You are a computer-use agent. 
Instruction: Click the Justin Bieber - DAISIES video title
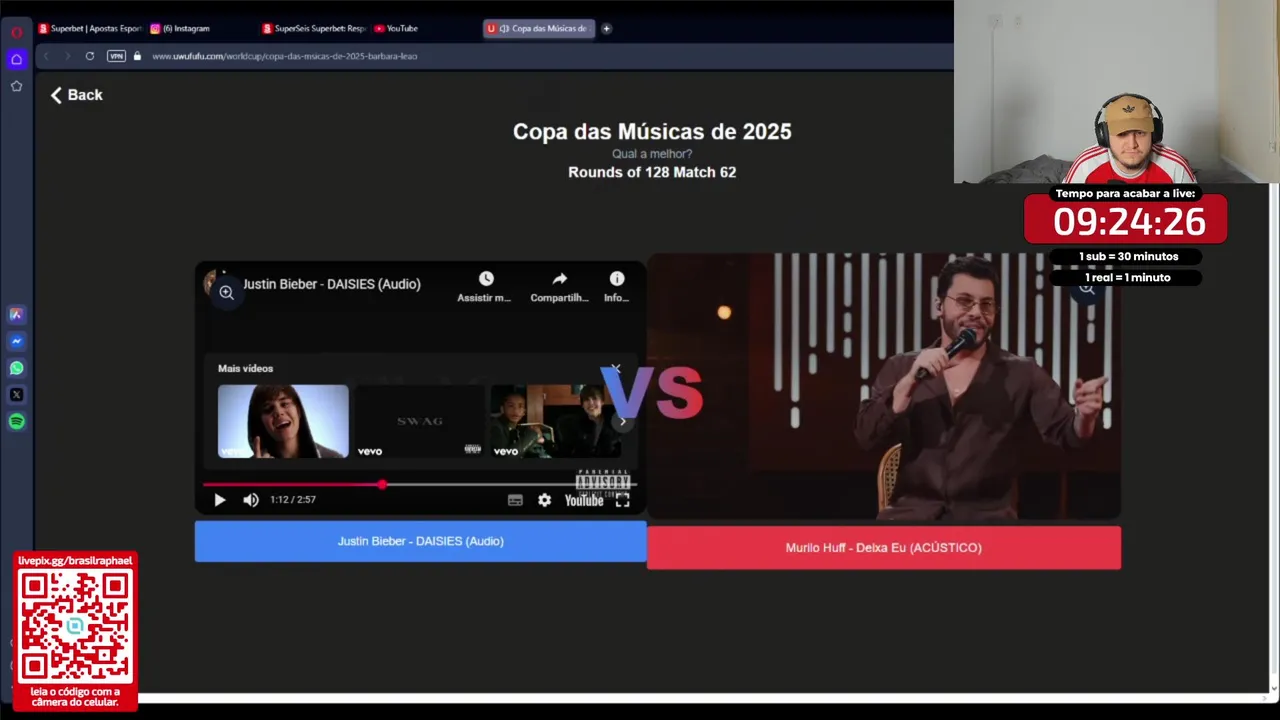click(331, 284)
